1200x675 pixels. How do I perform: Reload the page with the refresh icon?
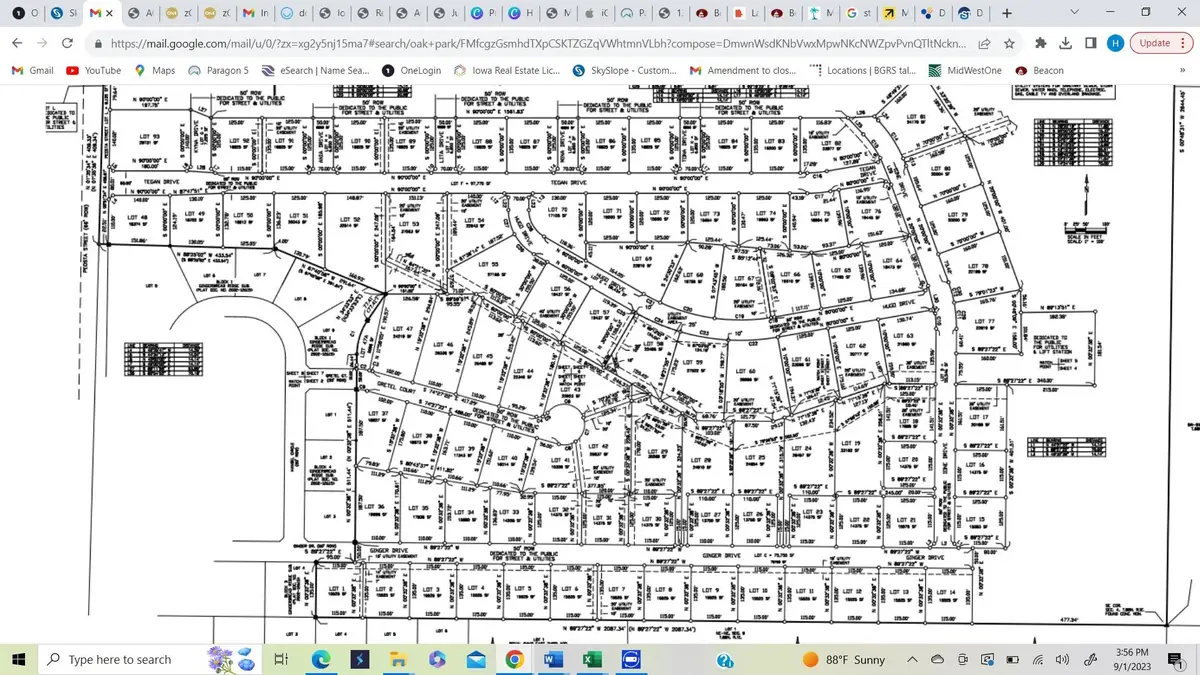pyautogui.click(x=66, y=44)
